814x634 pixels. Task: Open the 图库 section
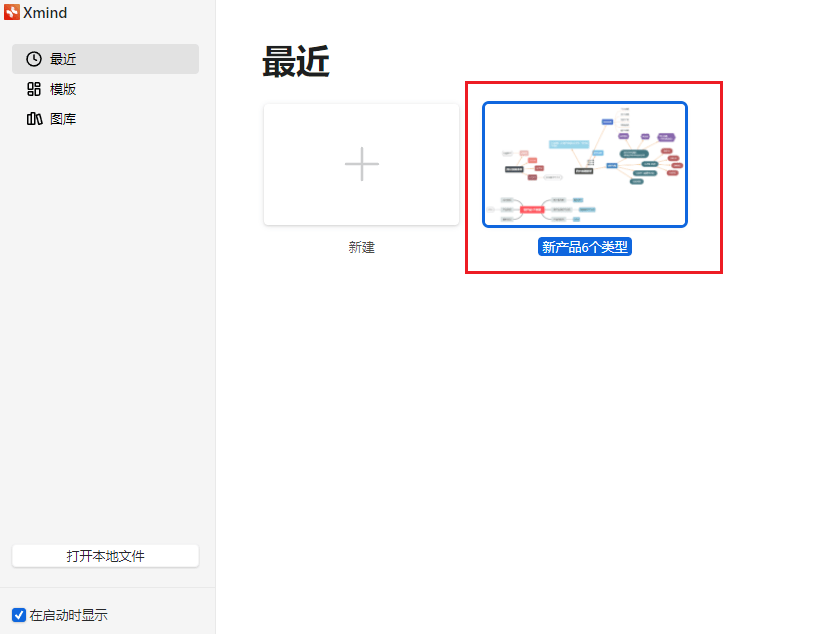(x=105, y=119)
